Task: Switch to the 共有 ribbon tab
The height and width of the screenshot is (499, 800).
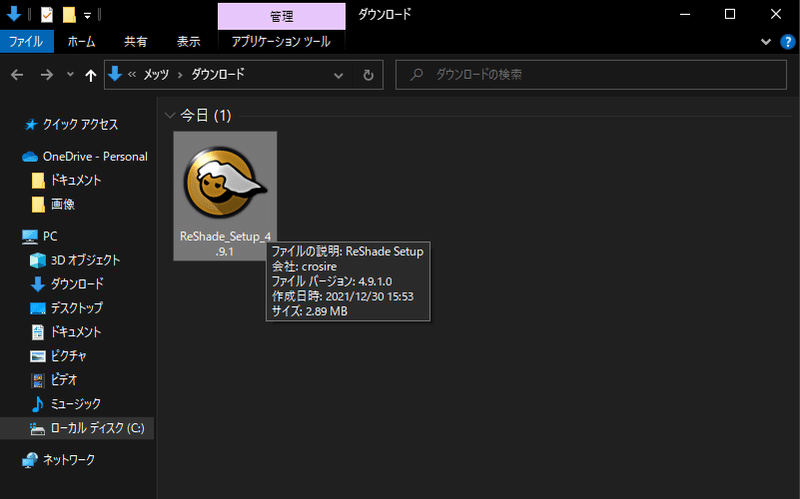Action: [x=136, y=41]
